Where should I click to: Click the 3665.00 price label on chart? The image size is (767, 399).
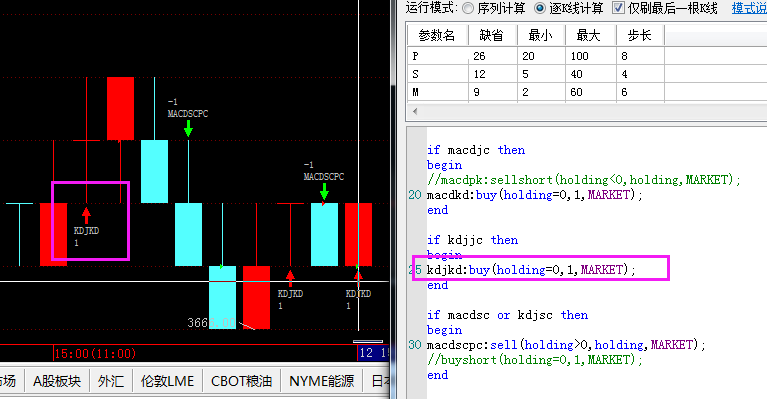tap(211, 323)
